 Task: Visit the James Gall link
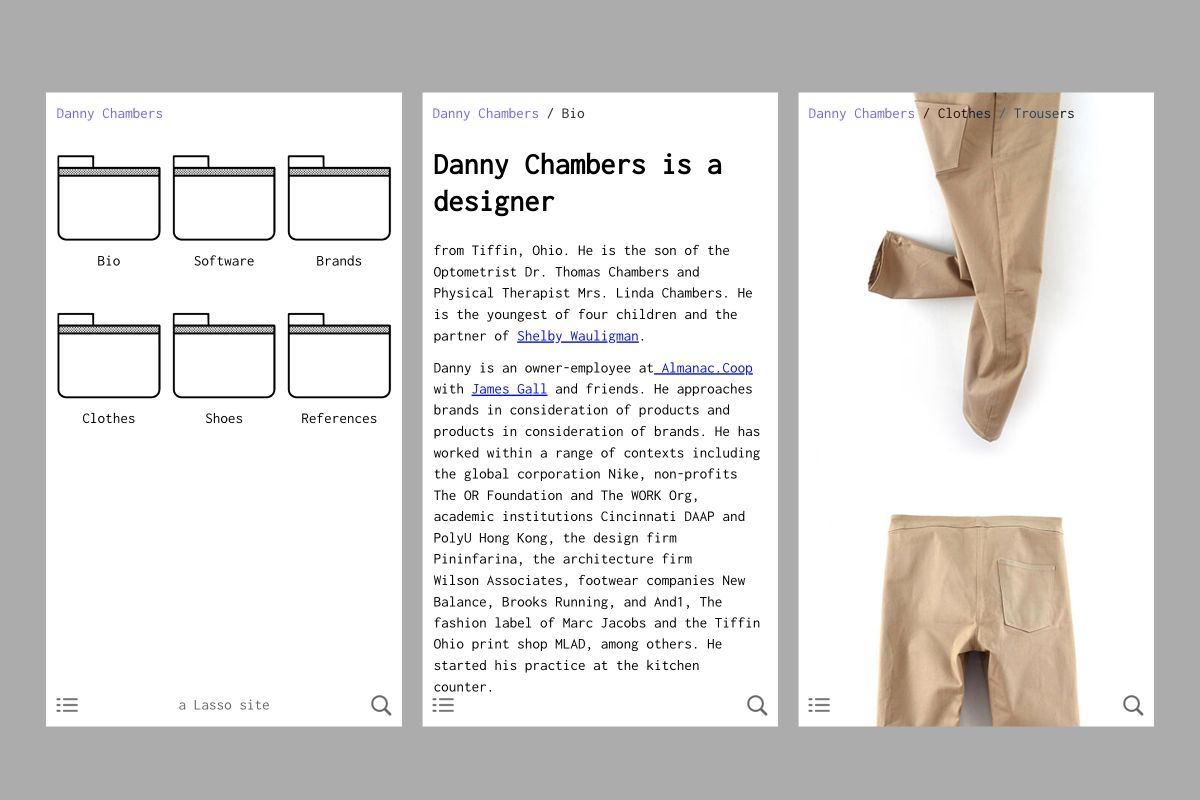coord(509,389)
